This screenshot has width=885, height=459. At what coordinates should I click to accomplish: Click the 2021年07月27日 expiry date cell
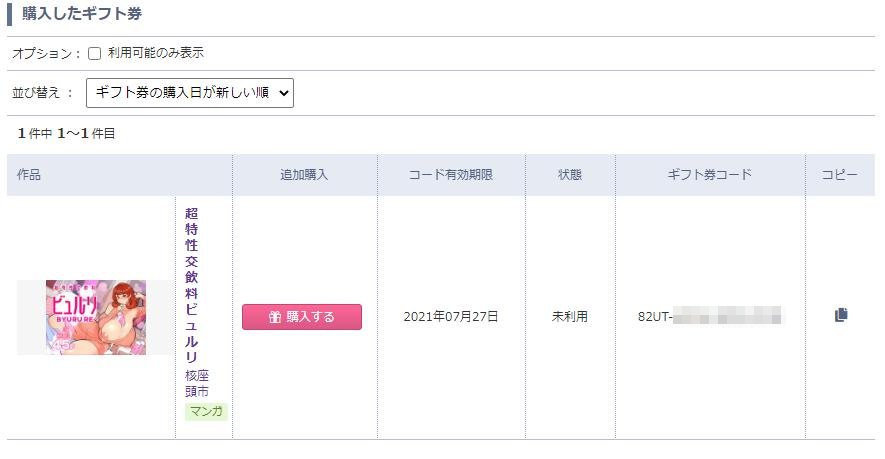click(x=451, y=317)
